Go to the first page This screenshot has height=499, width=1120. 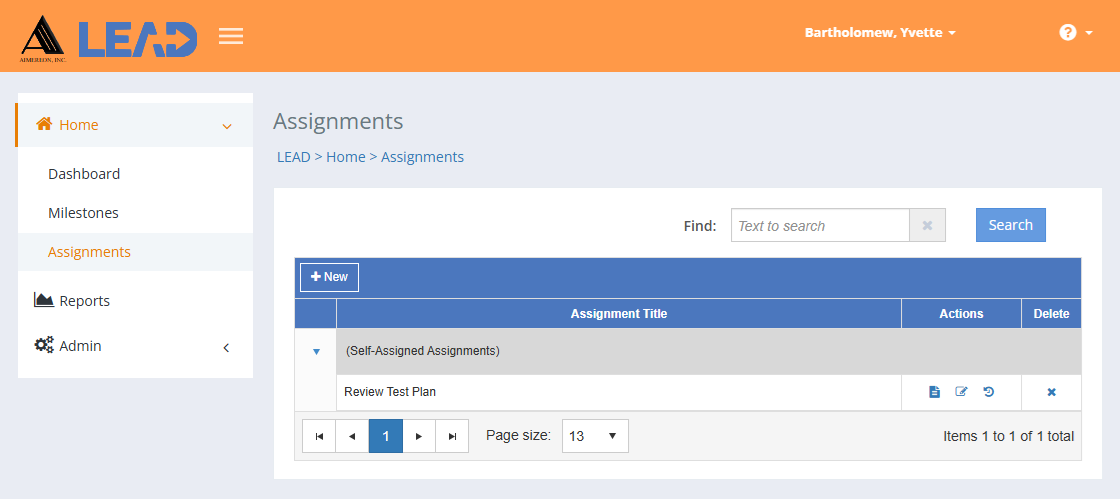(x=319, y=436)
